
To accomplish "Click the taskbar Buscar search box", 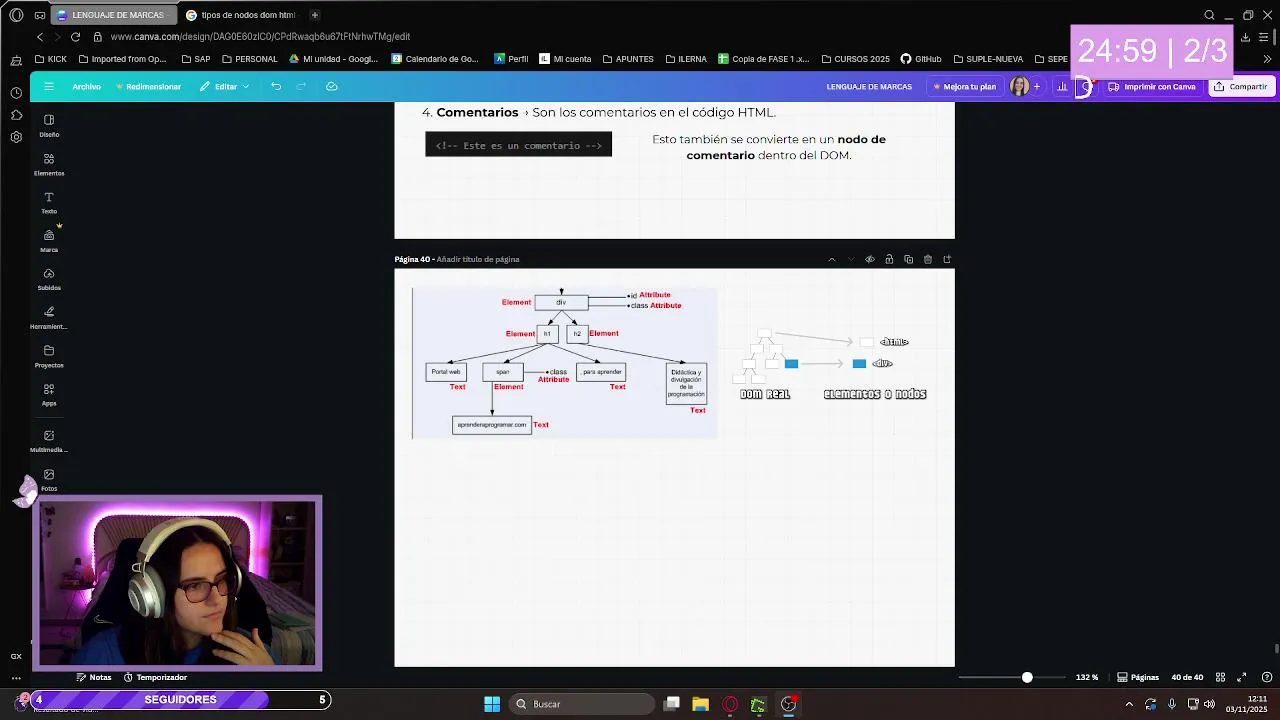I will click(582, 704).
